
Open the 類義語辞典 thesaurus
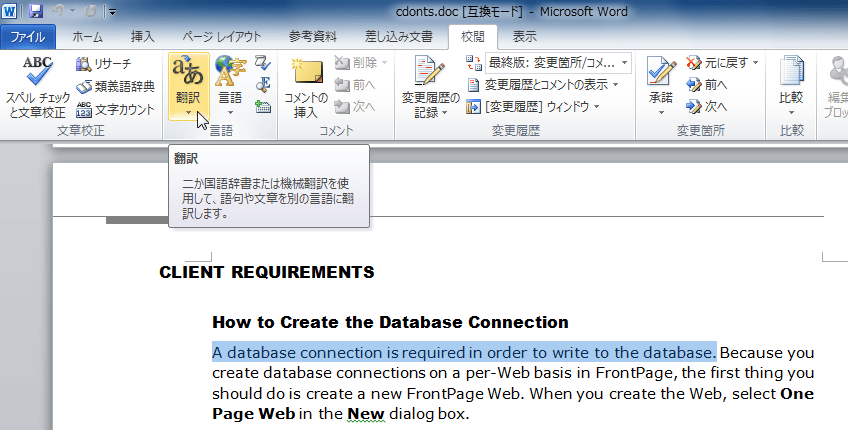115,87
